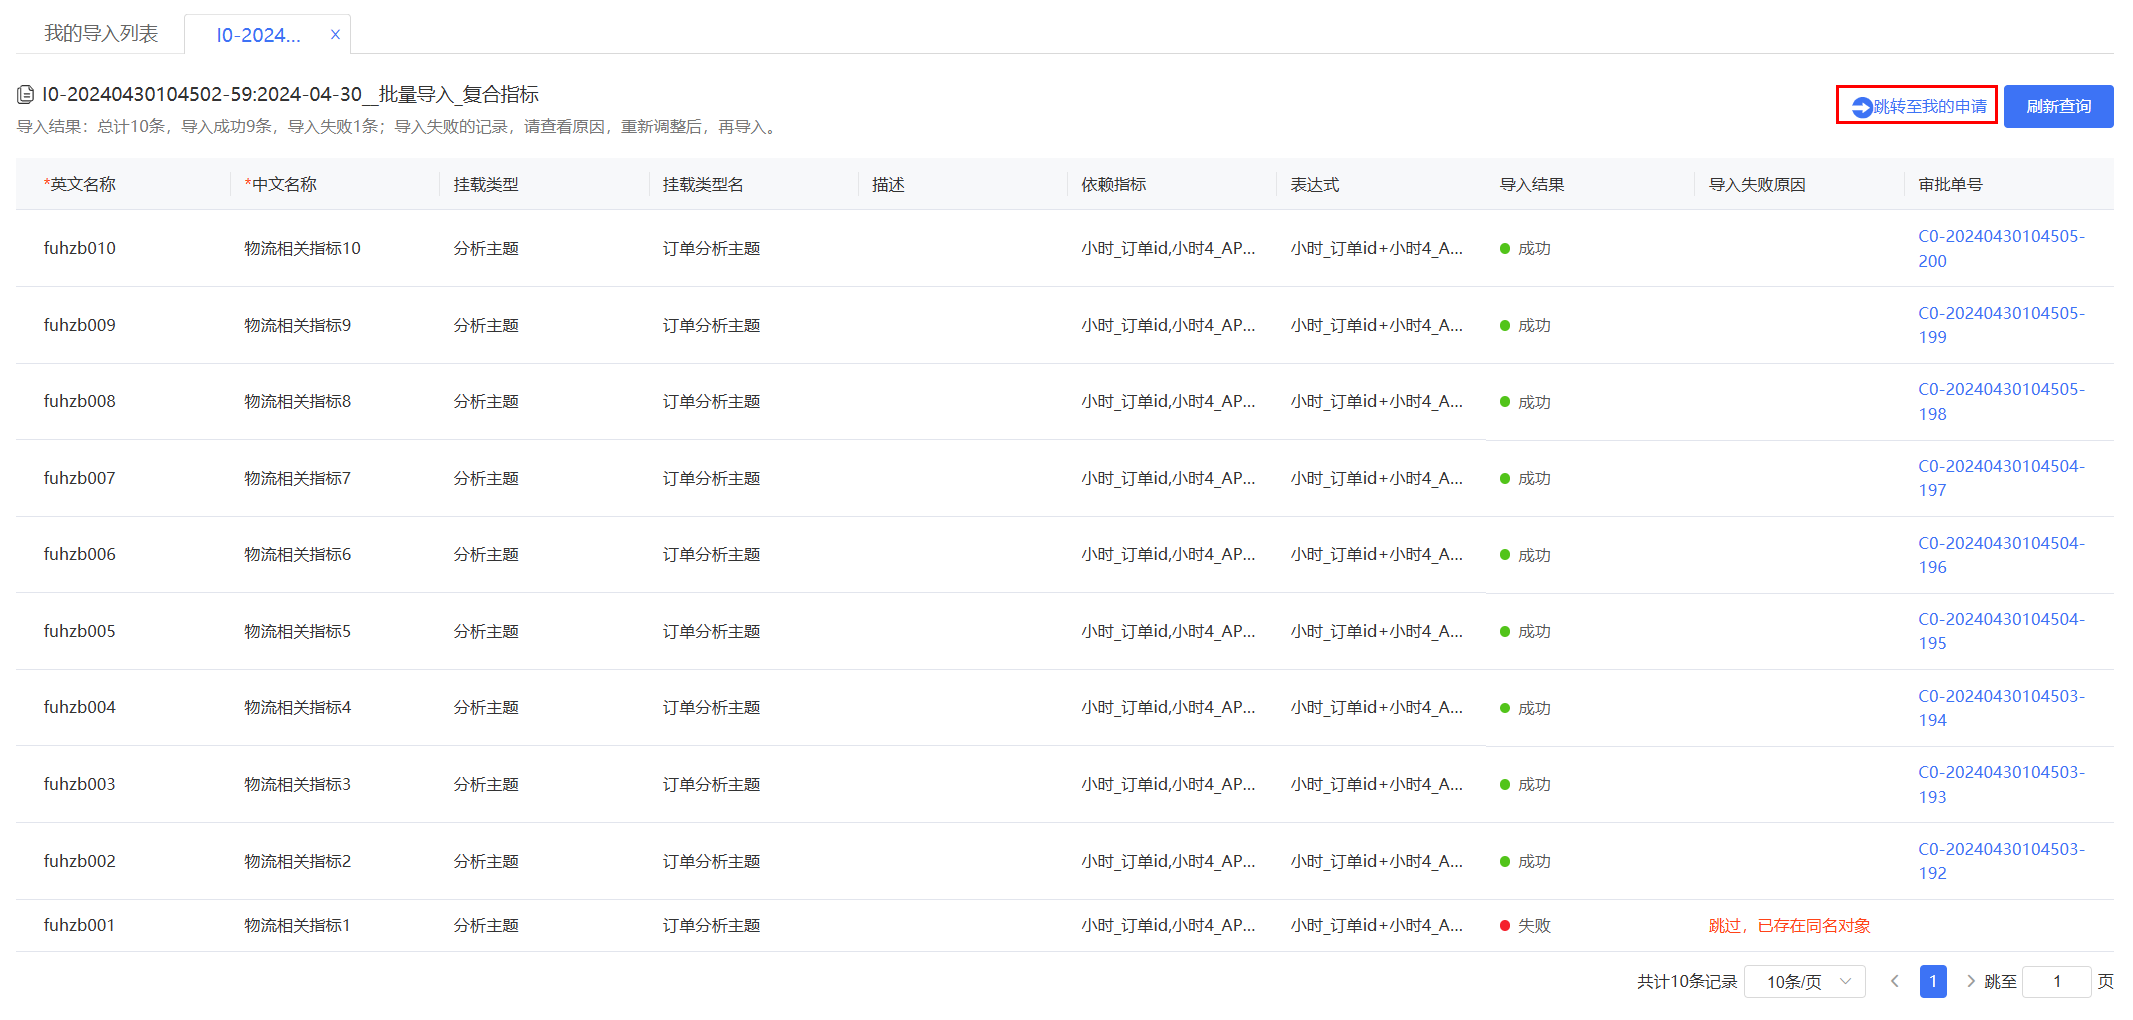
Task: Select page 1 in pagination
Action: point(1933,982)
